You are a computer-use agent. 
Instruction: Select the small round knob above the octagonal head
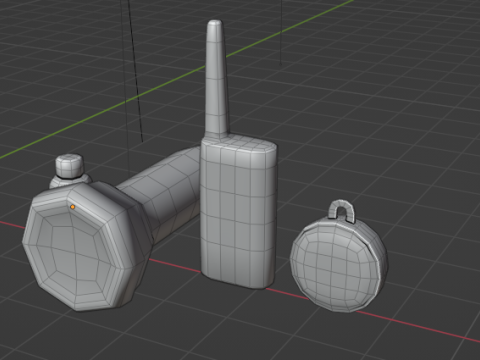[x=69, y=166]
